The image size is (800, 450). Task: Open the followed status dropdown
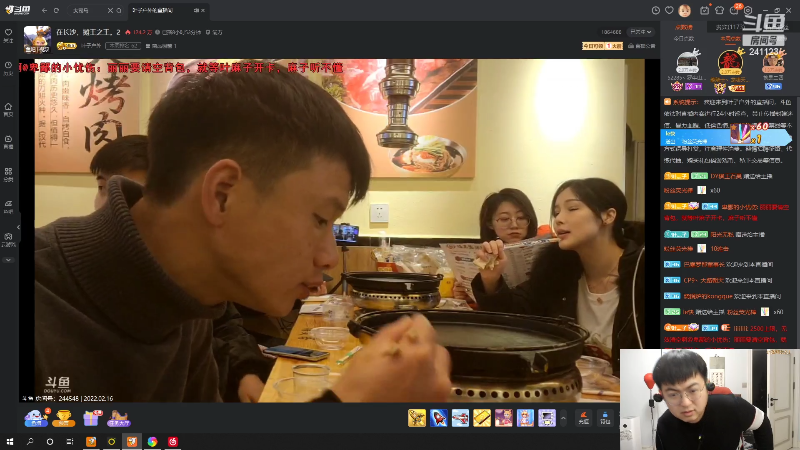tap(641, 32)
